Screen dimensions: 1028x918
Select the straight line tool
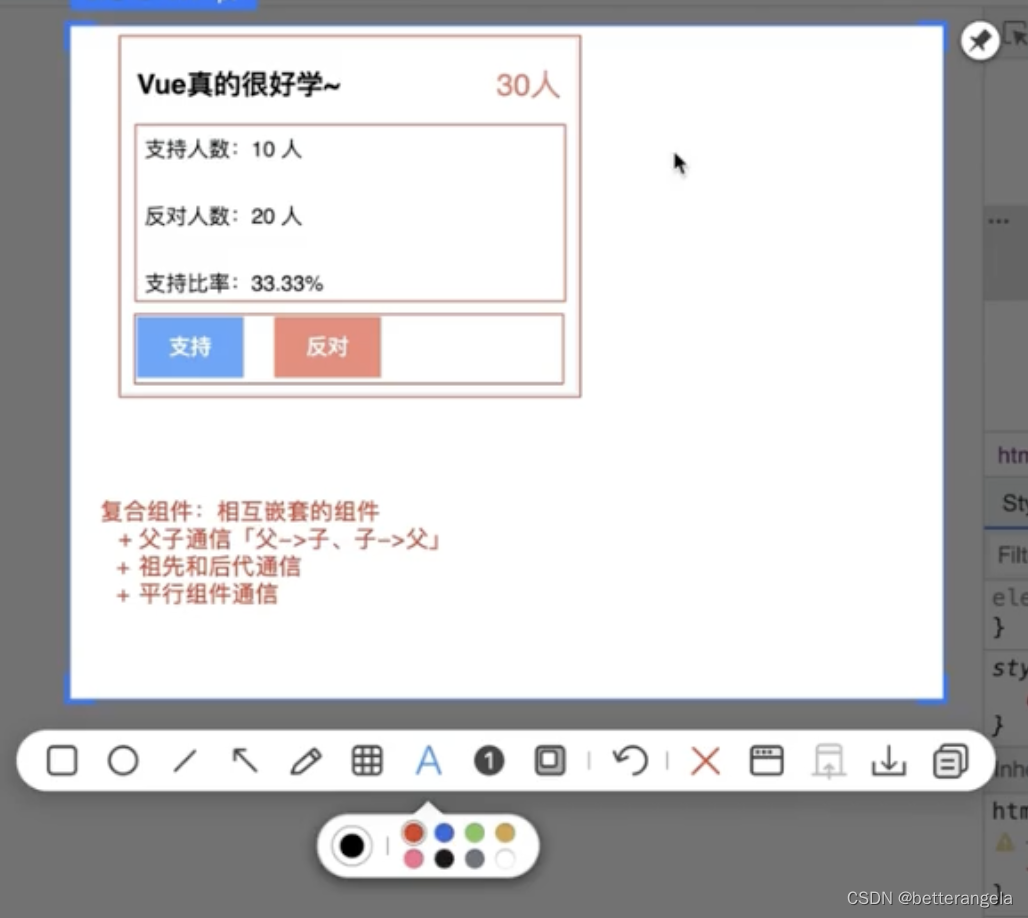coord(184,761)
